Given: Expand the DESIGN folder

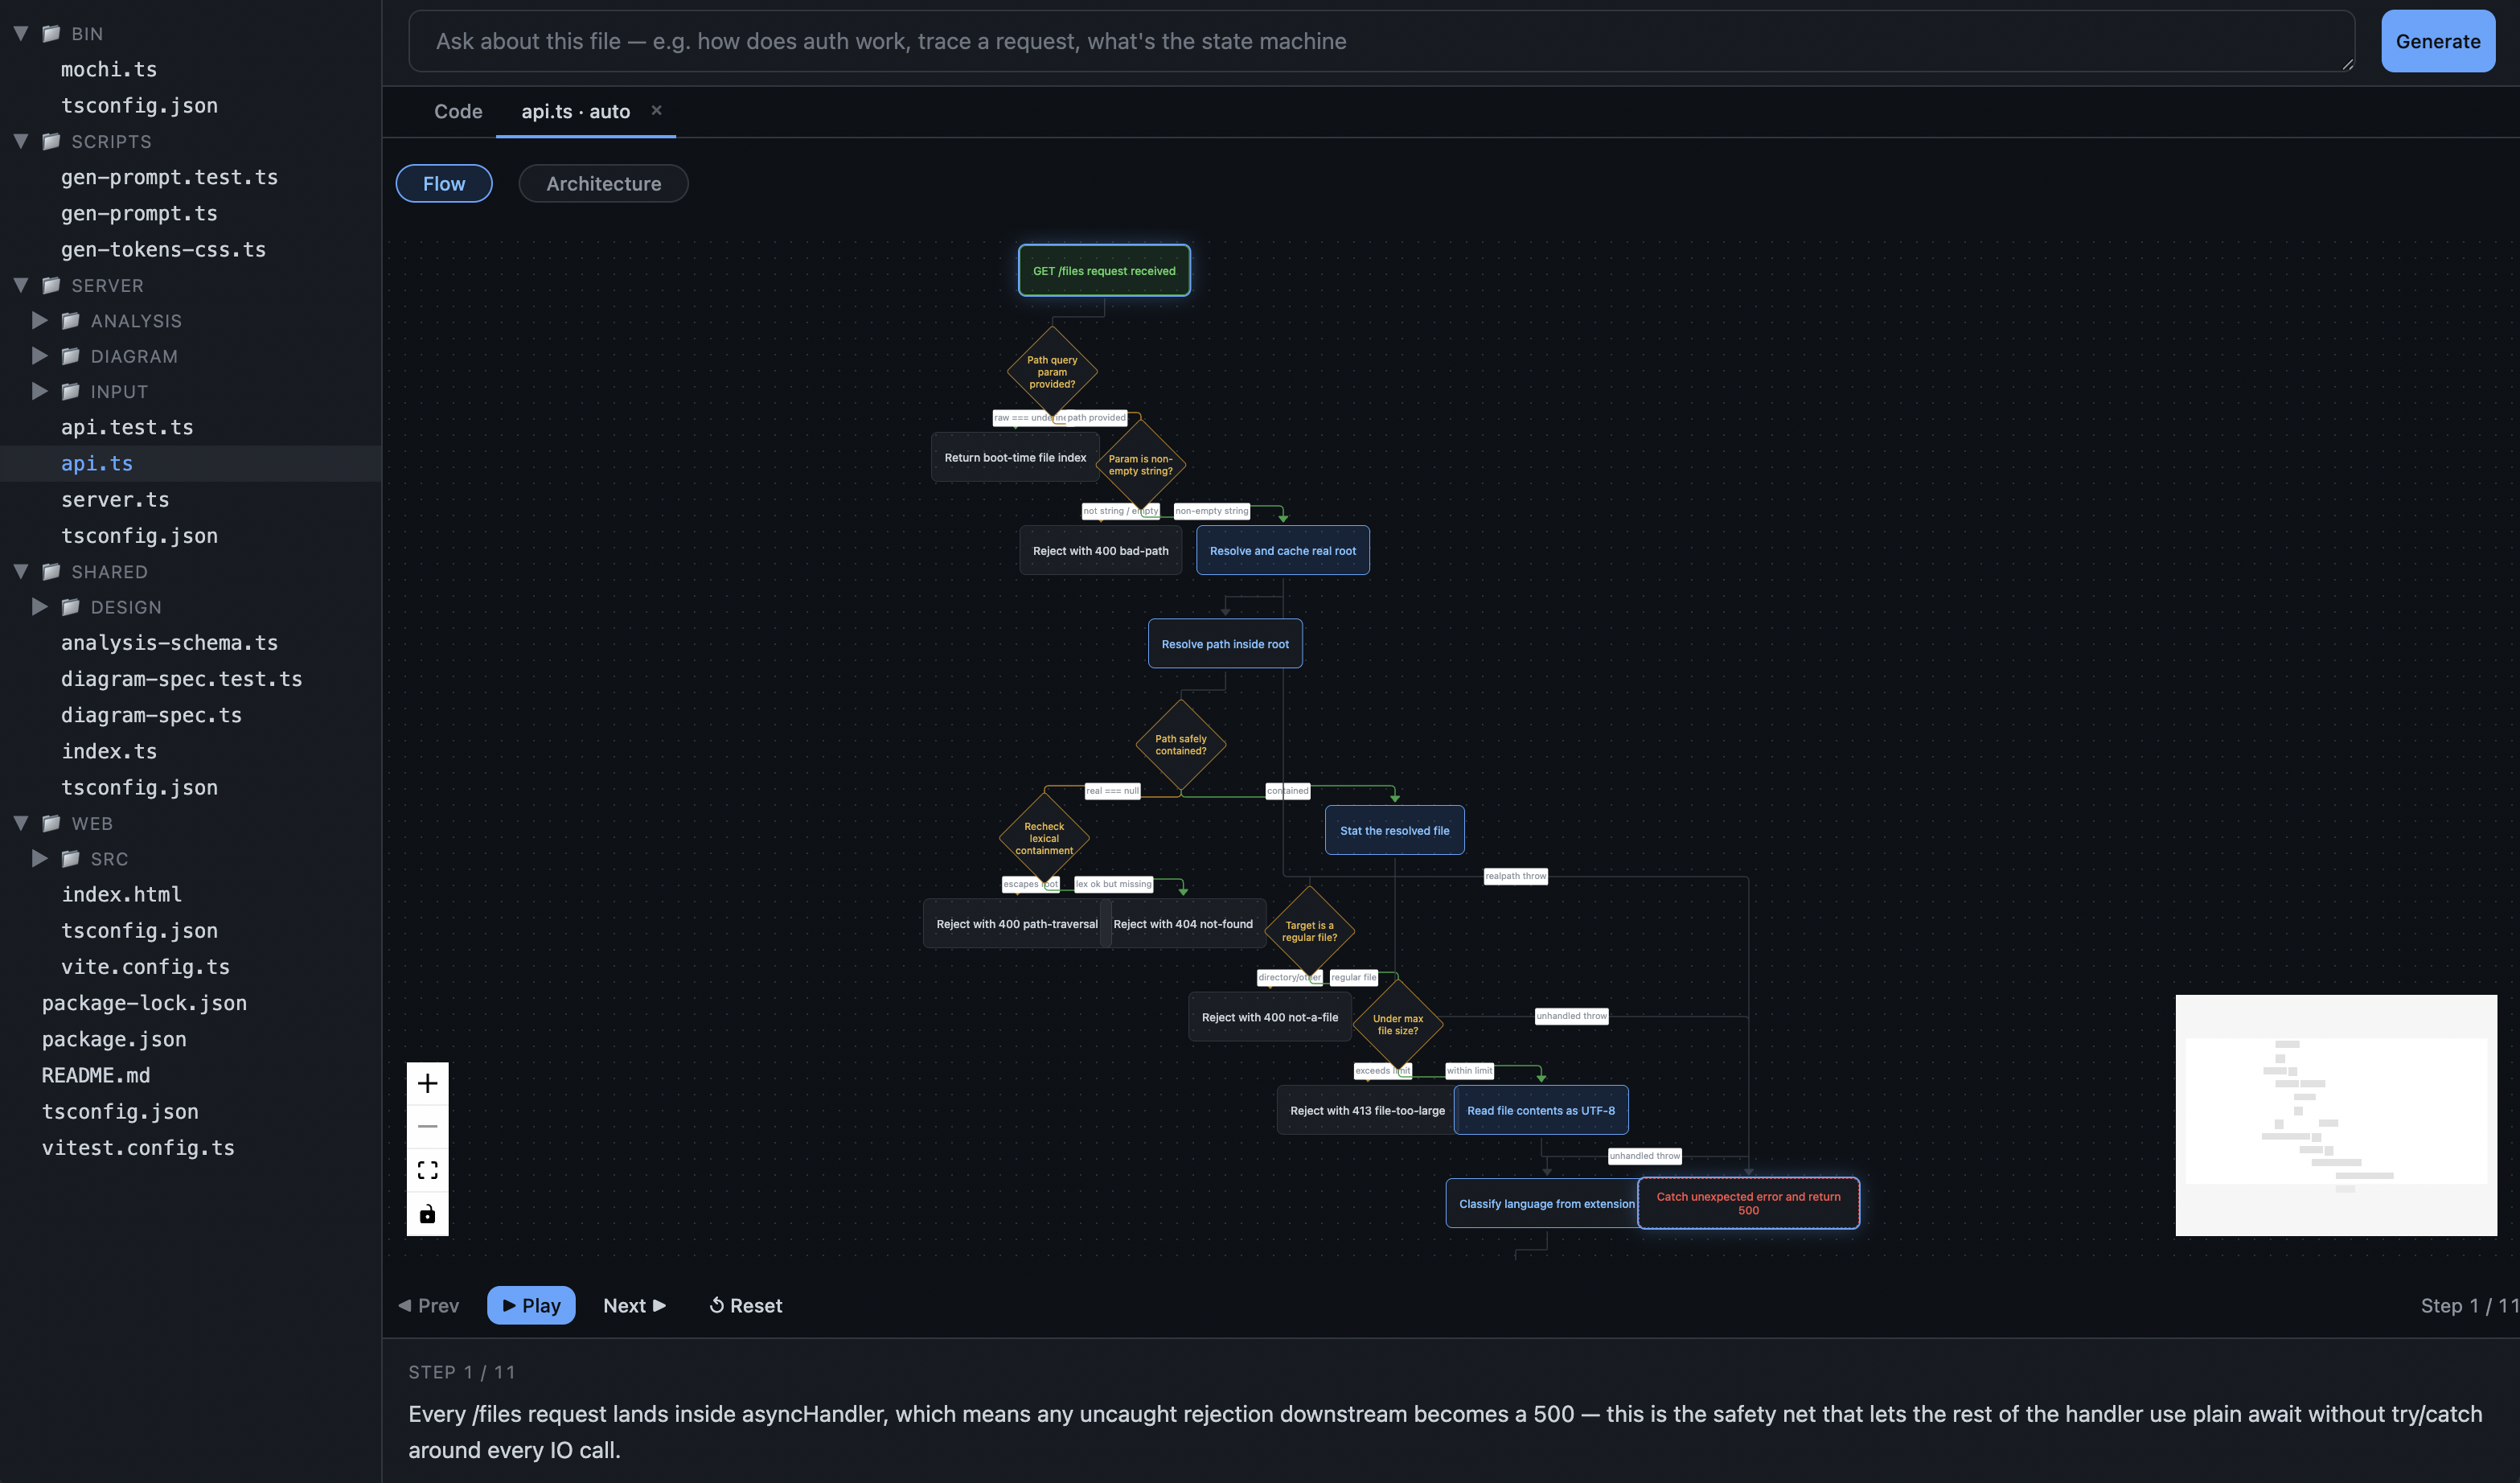Looking at the screenshot, I should (40, 607).
